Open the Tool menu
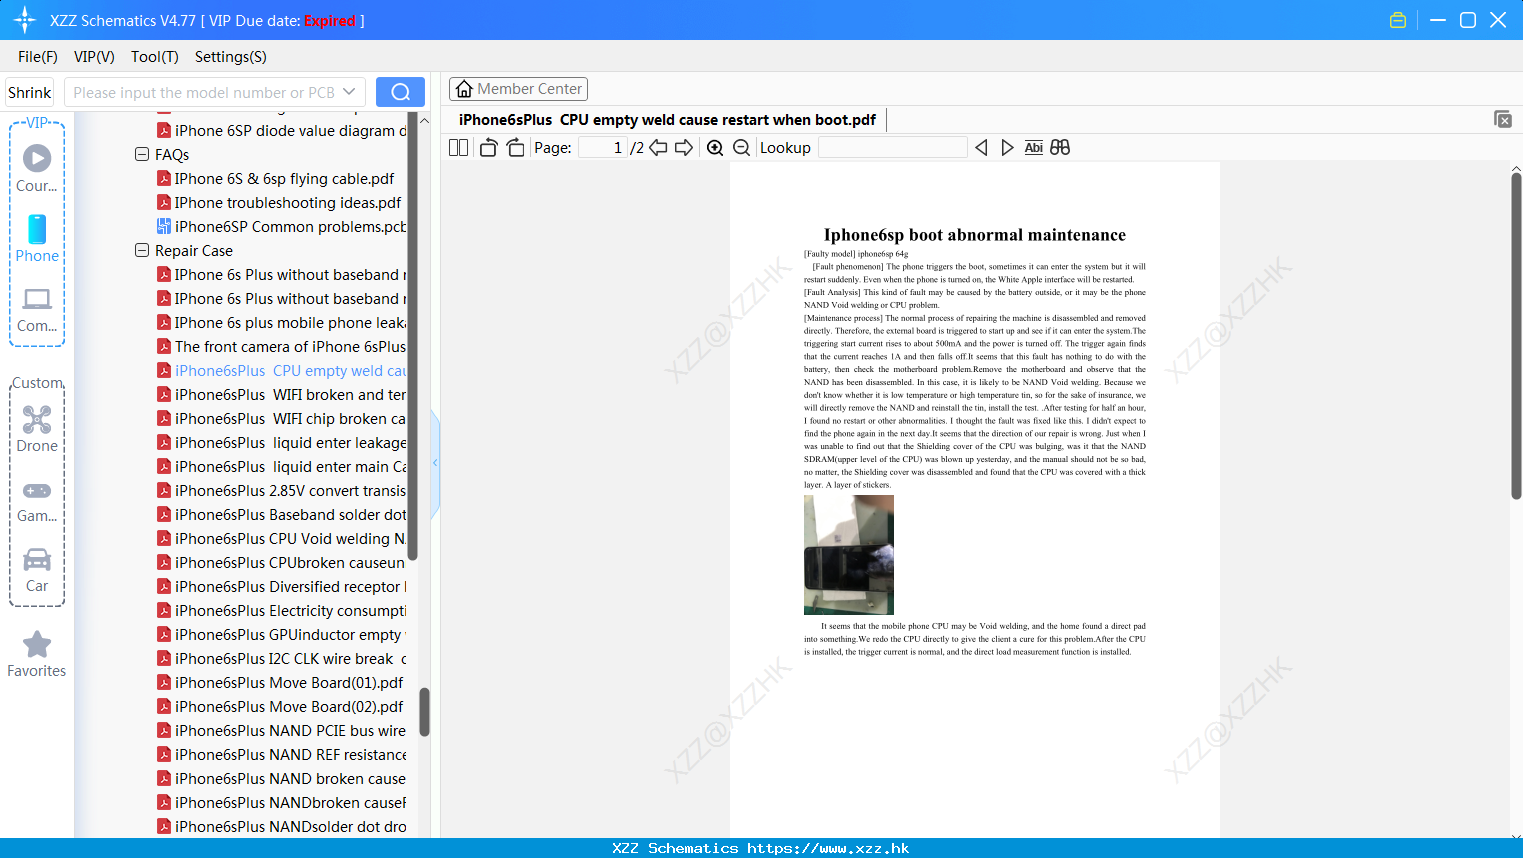 [x=155, y=57]
